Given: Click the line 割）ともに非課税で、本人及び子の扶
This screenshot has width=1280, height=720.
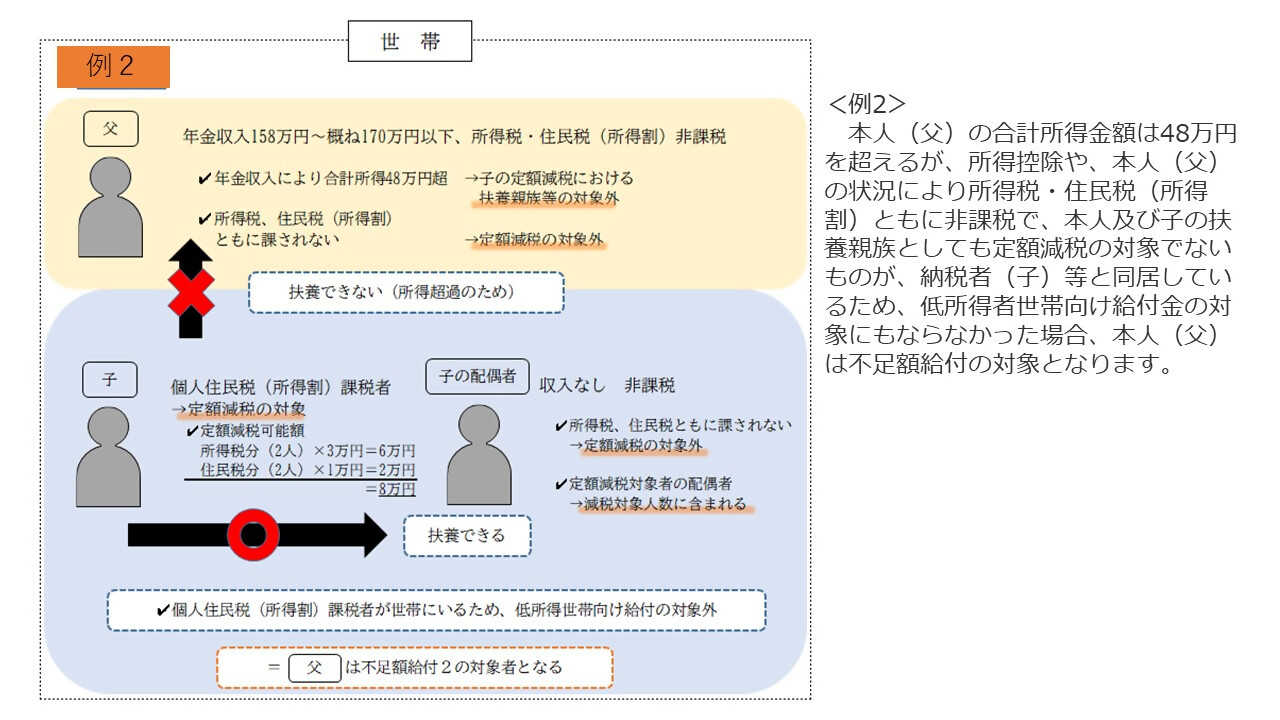Looking at the screenshot, I should click(1029, 219).
